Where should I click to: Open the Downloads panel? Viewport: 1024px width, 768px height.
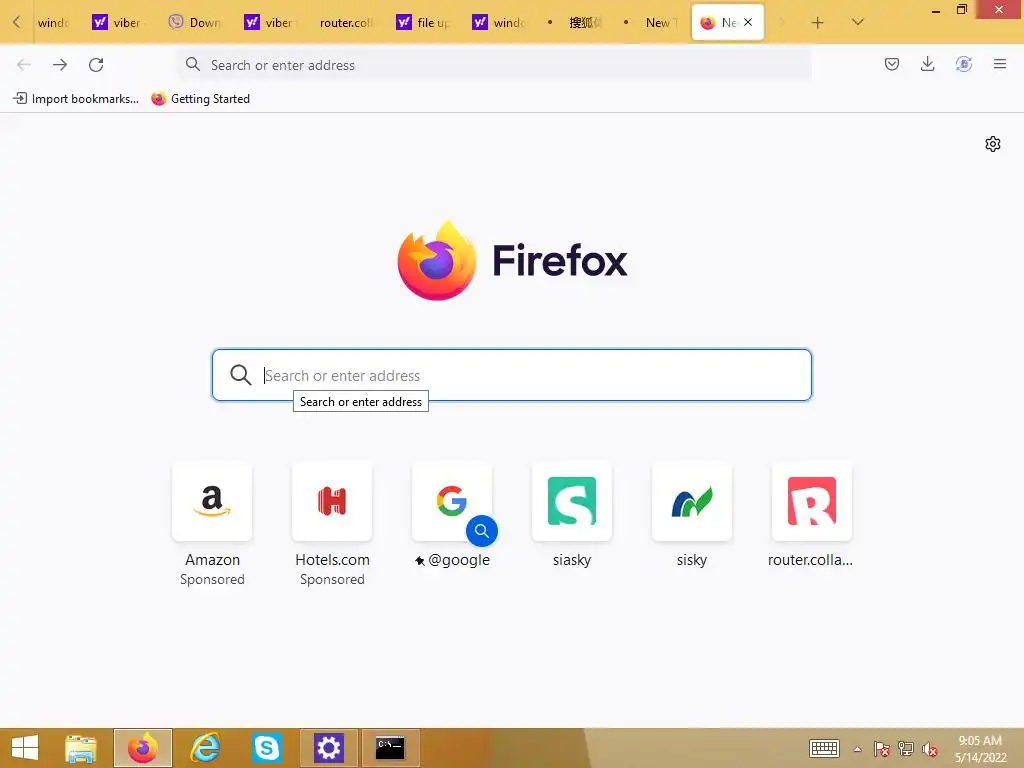click(927, 64)
